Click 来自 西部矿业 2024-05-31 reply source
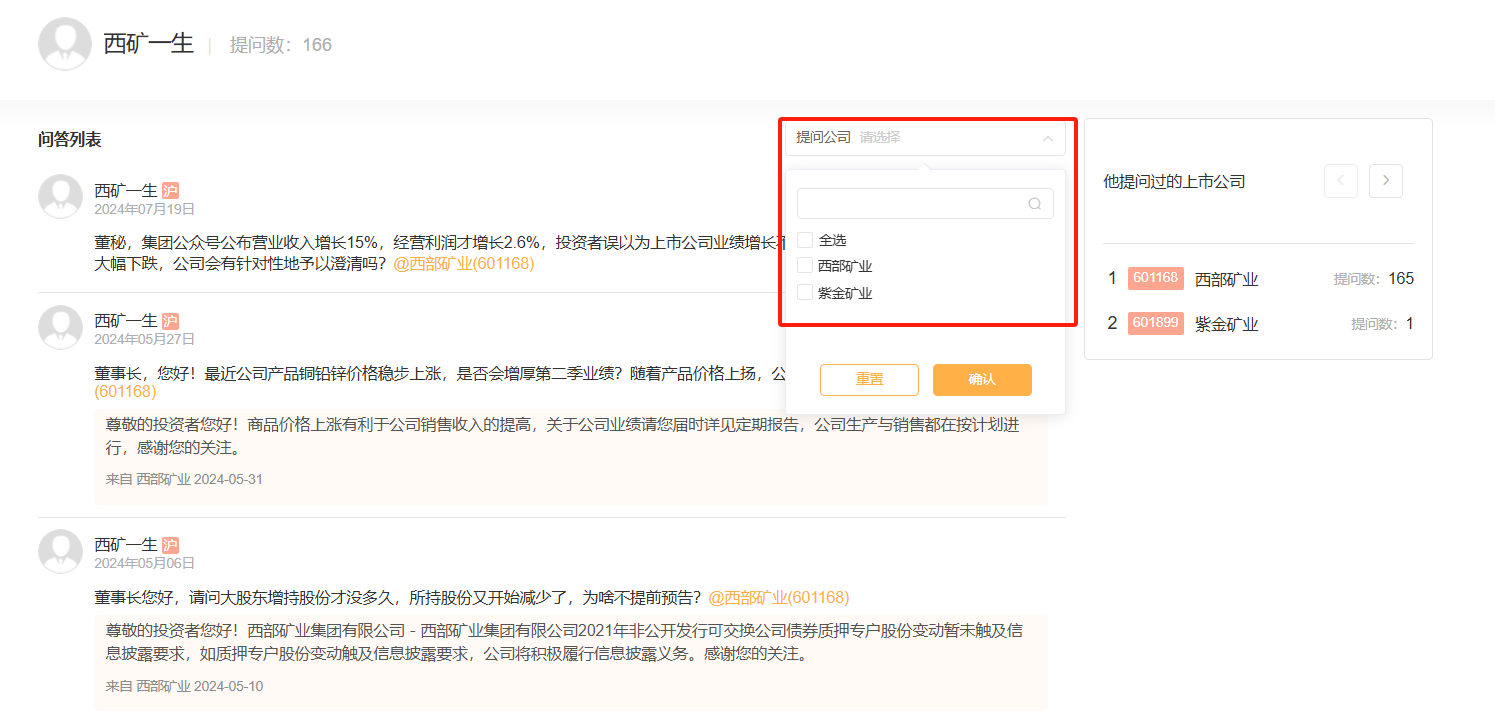This screenshot has height=722, width=1495. click(184, 480)
